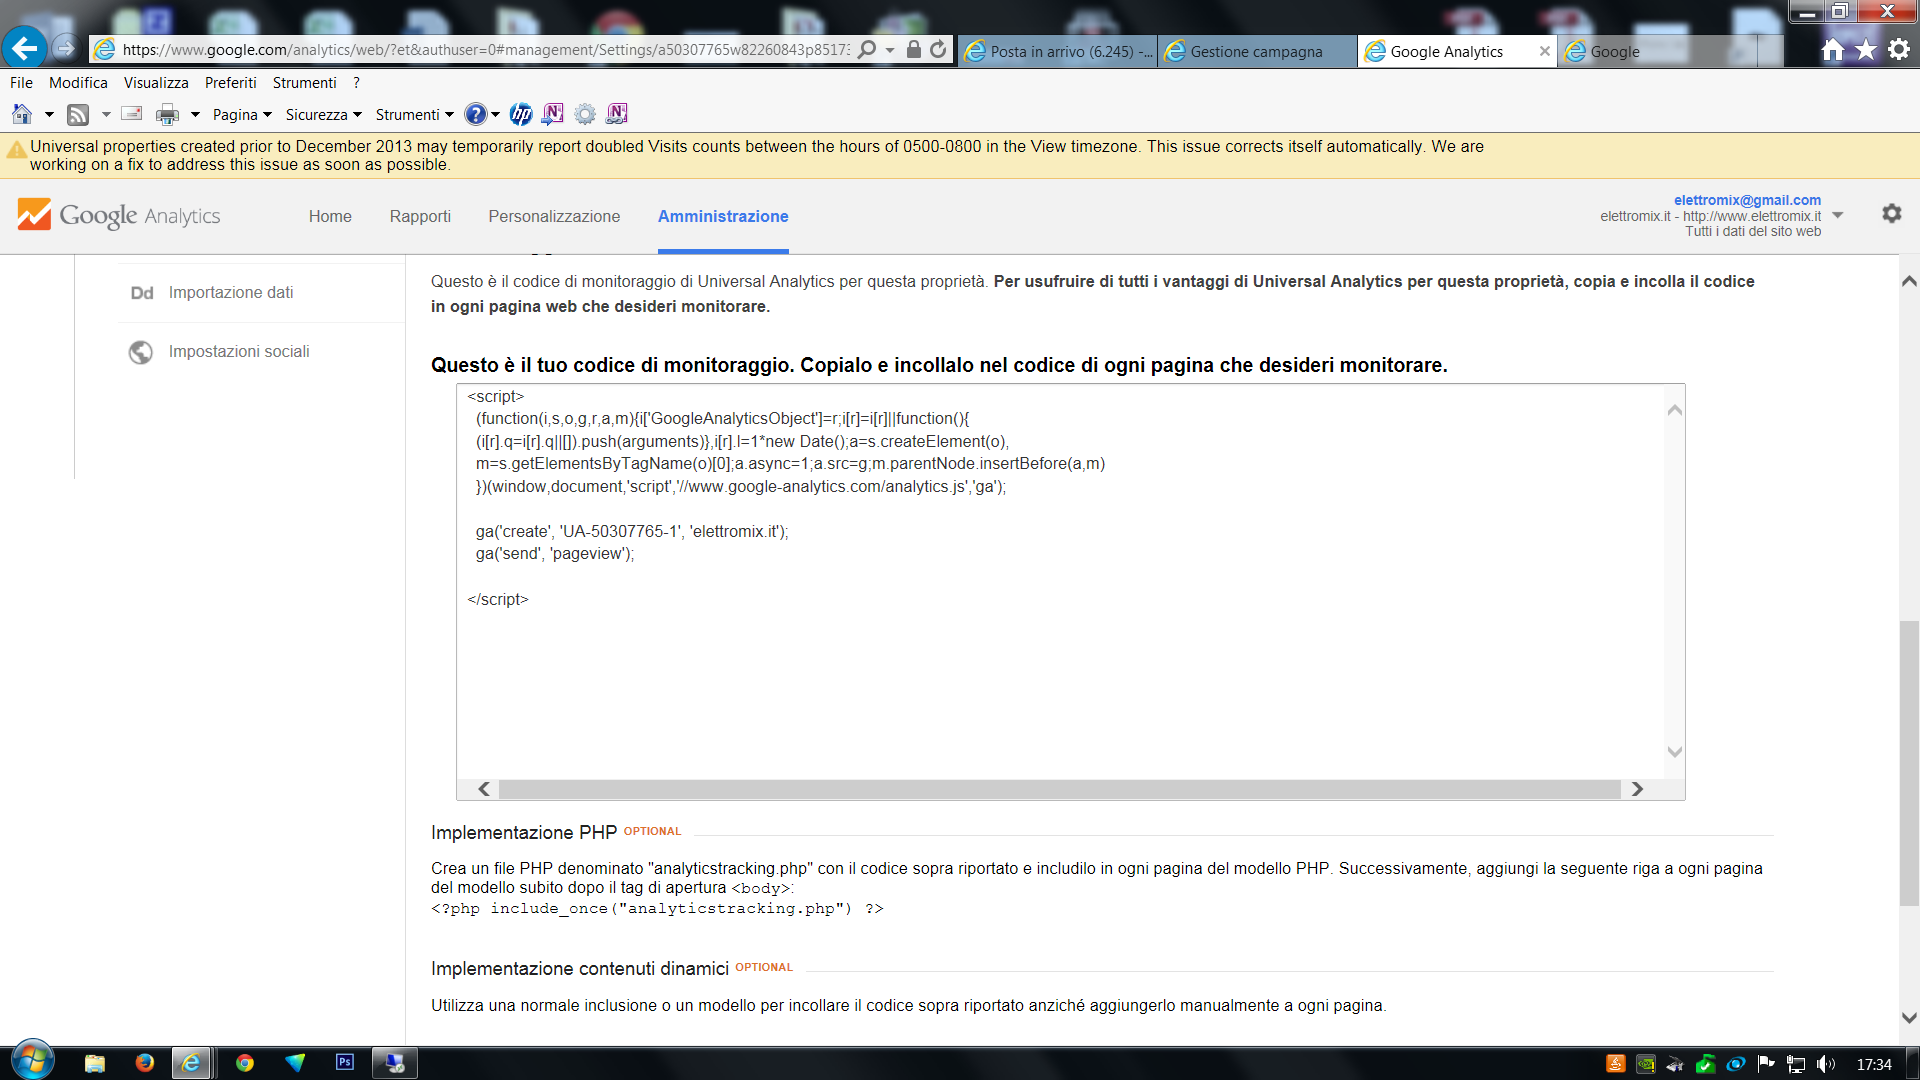Open Impostazioni sociali in the sidebar
The width and height of the screenshot is (1920, 1080).
239,352
